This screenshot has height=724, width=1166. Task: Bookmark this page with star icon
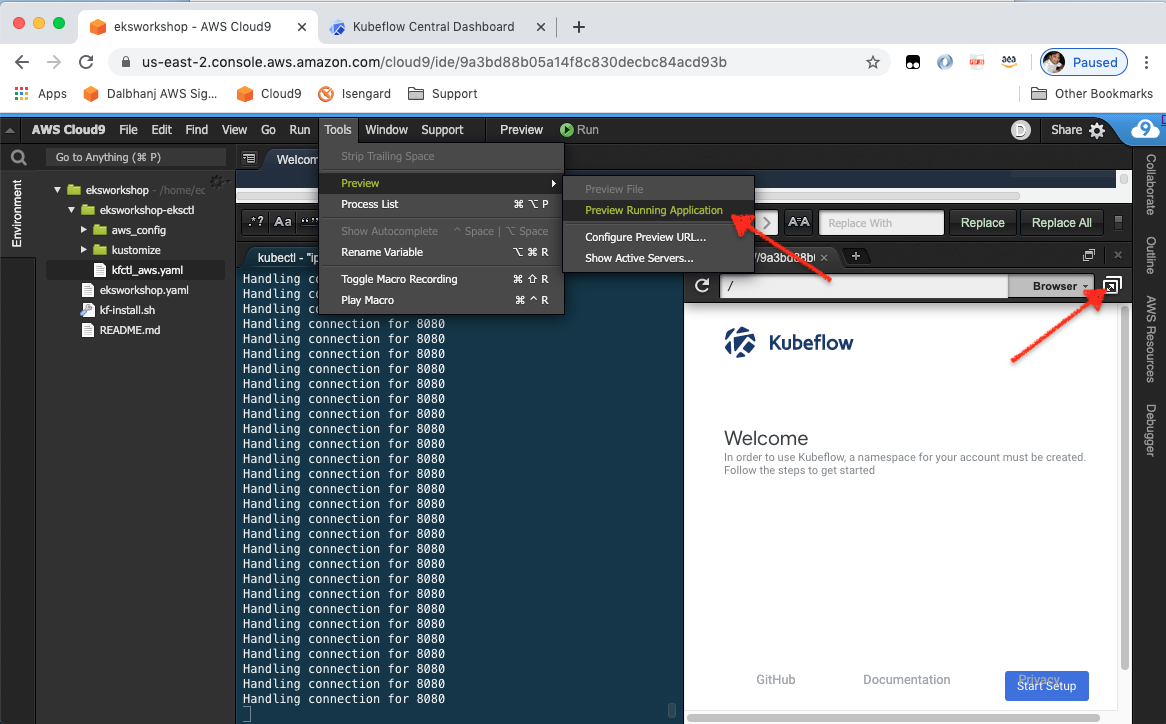[x=873, y=62]
